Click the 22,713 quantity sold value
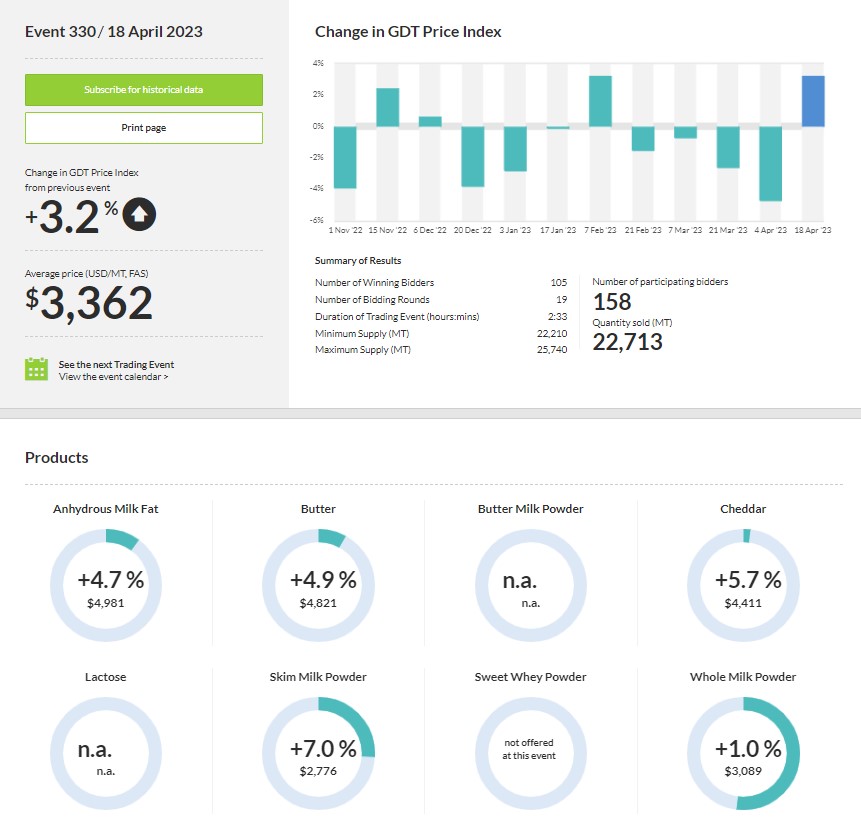 click(628, 342)
